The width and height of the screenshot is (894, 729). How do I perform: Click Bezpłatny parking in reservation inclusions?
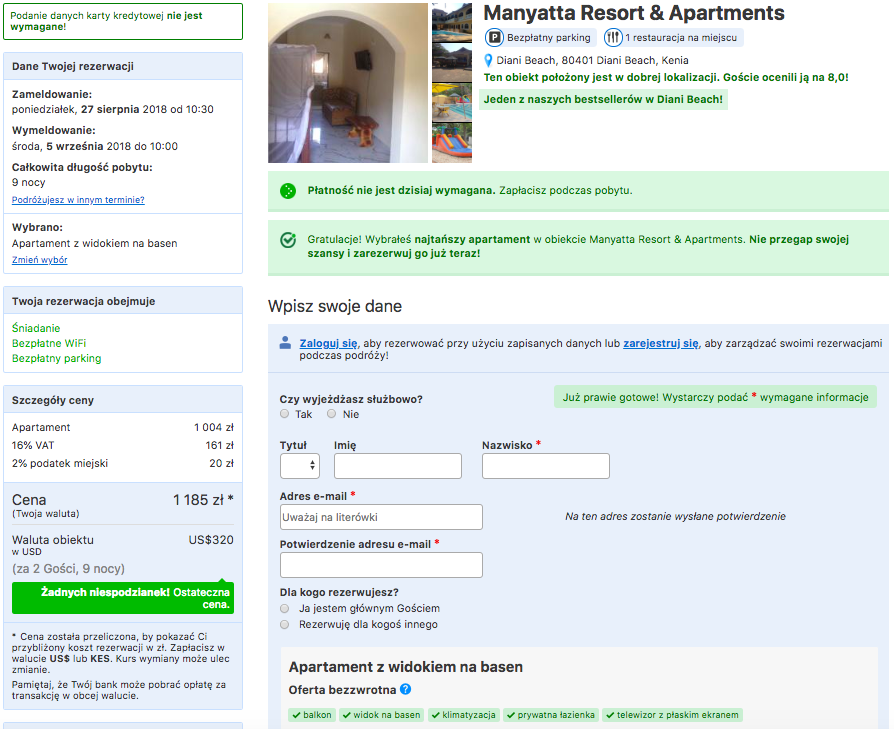coord(56,359)
